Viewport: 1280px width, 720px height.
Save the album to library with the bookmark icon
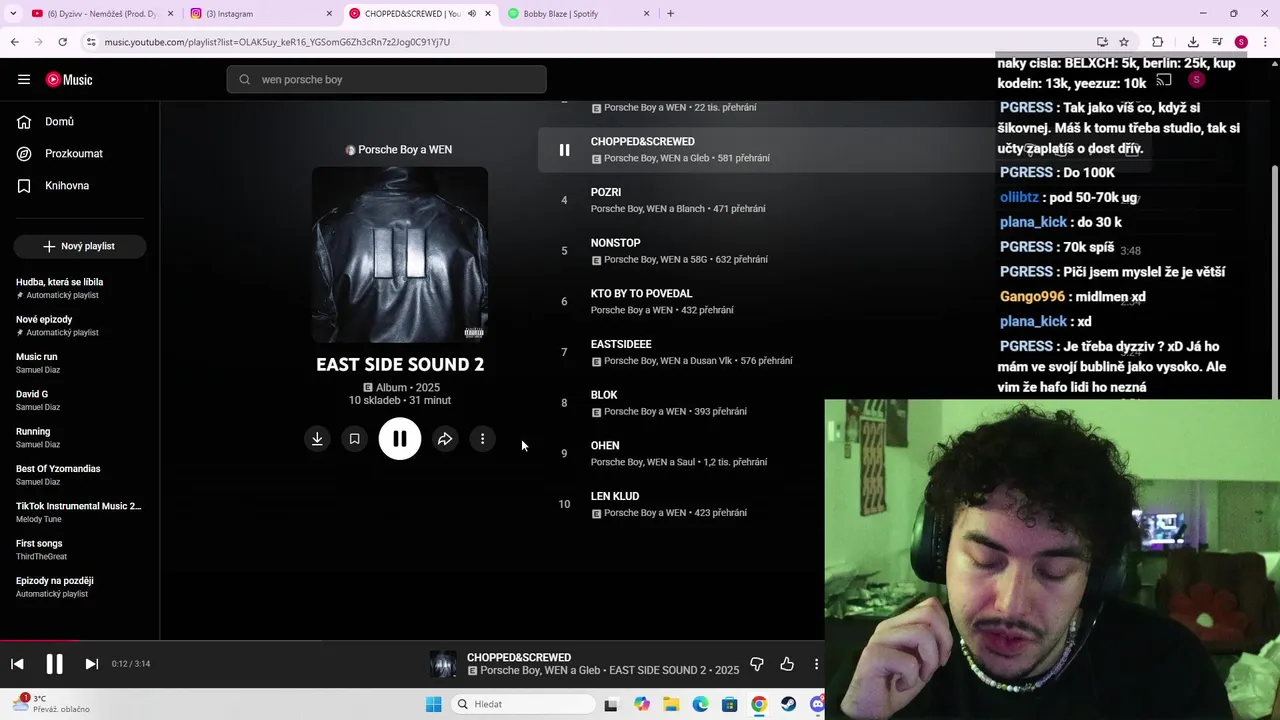354,439
